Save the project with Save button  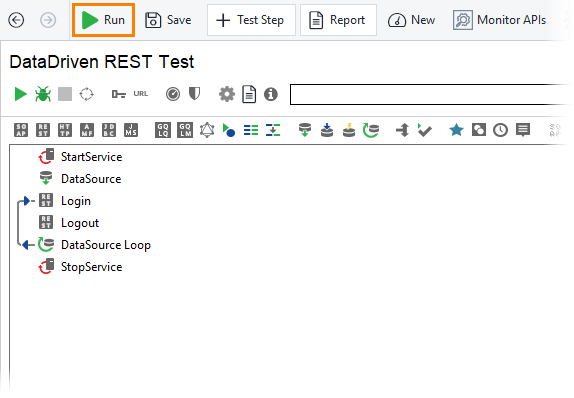point(168,20)
